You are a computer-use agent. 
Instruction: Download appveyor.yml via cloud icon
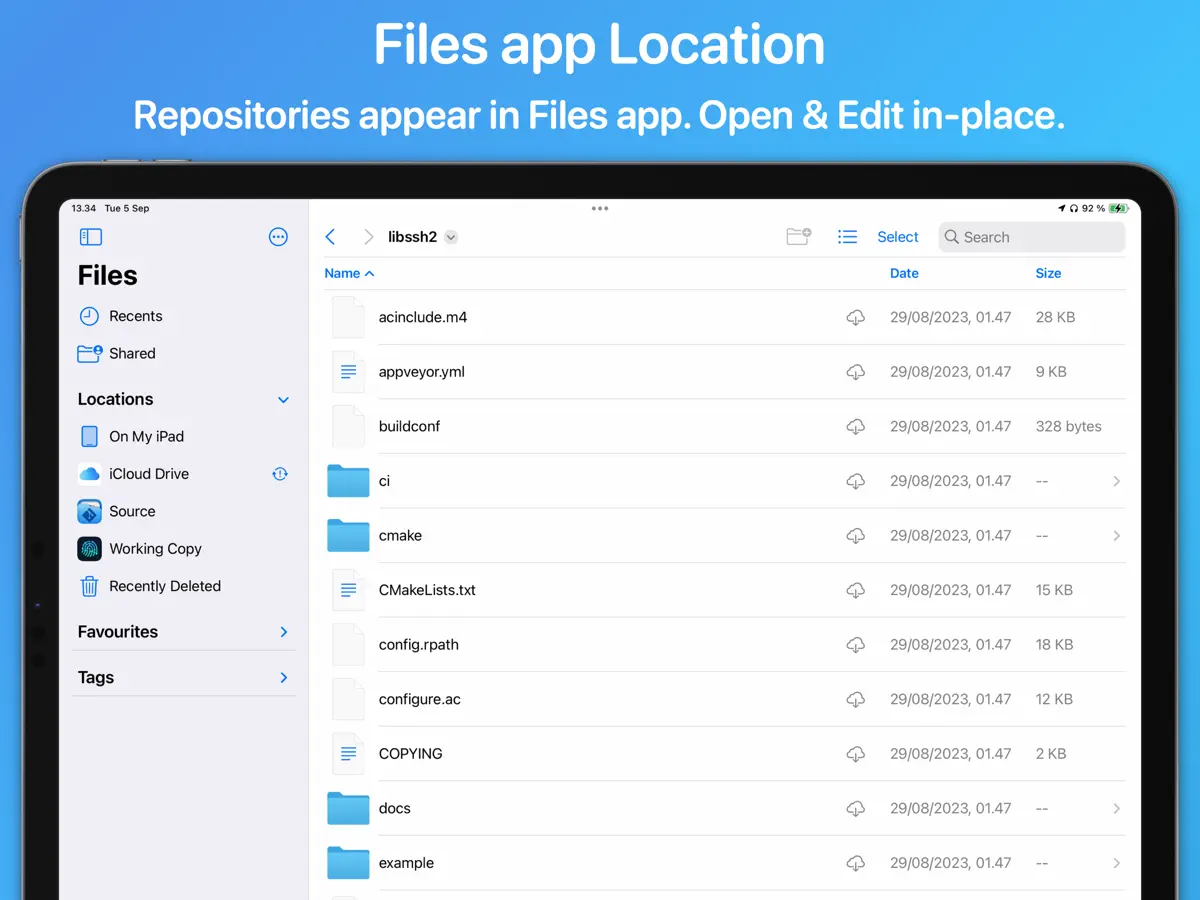[x=856, y=372]
